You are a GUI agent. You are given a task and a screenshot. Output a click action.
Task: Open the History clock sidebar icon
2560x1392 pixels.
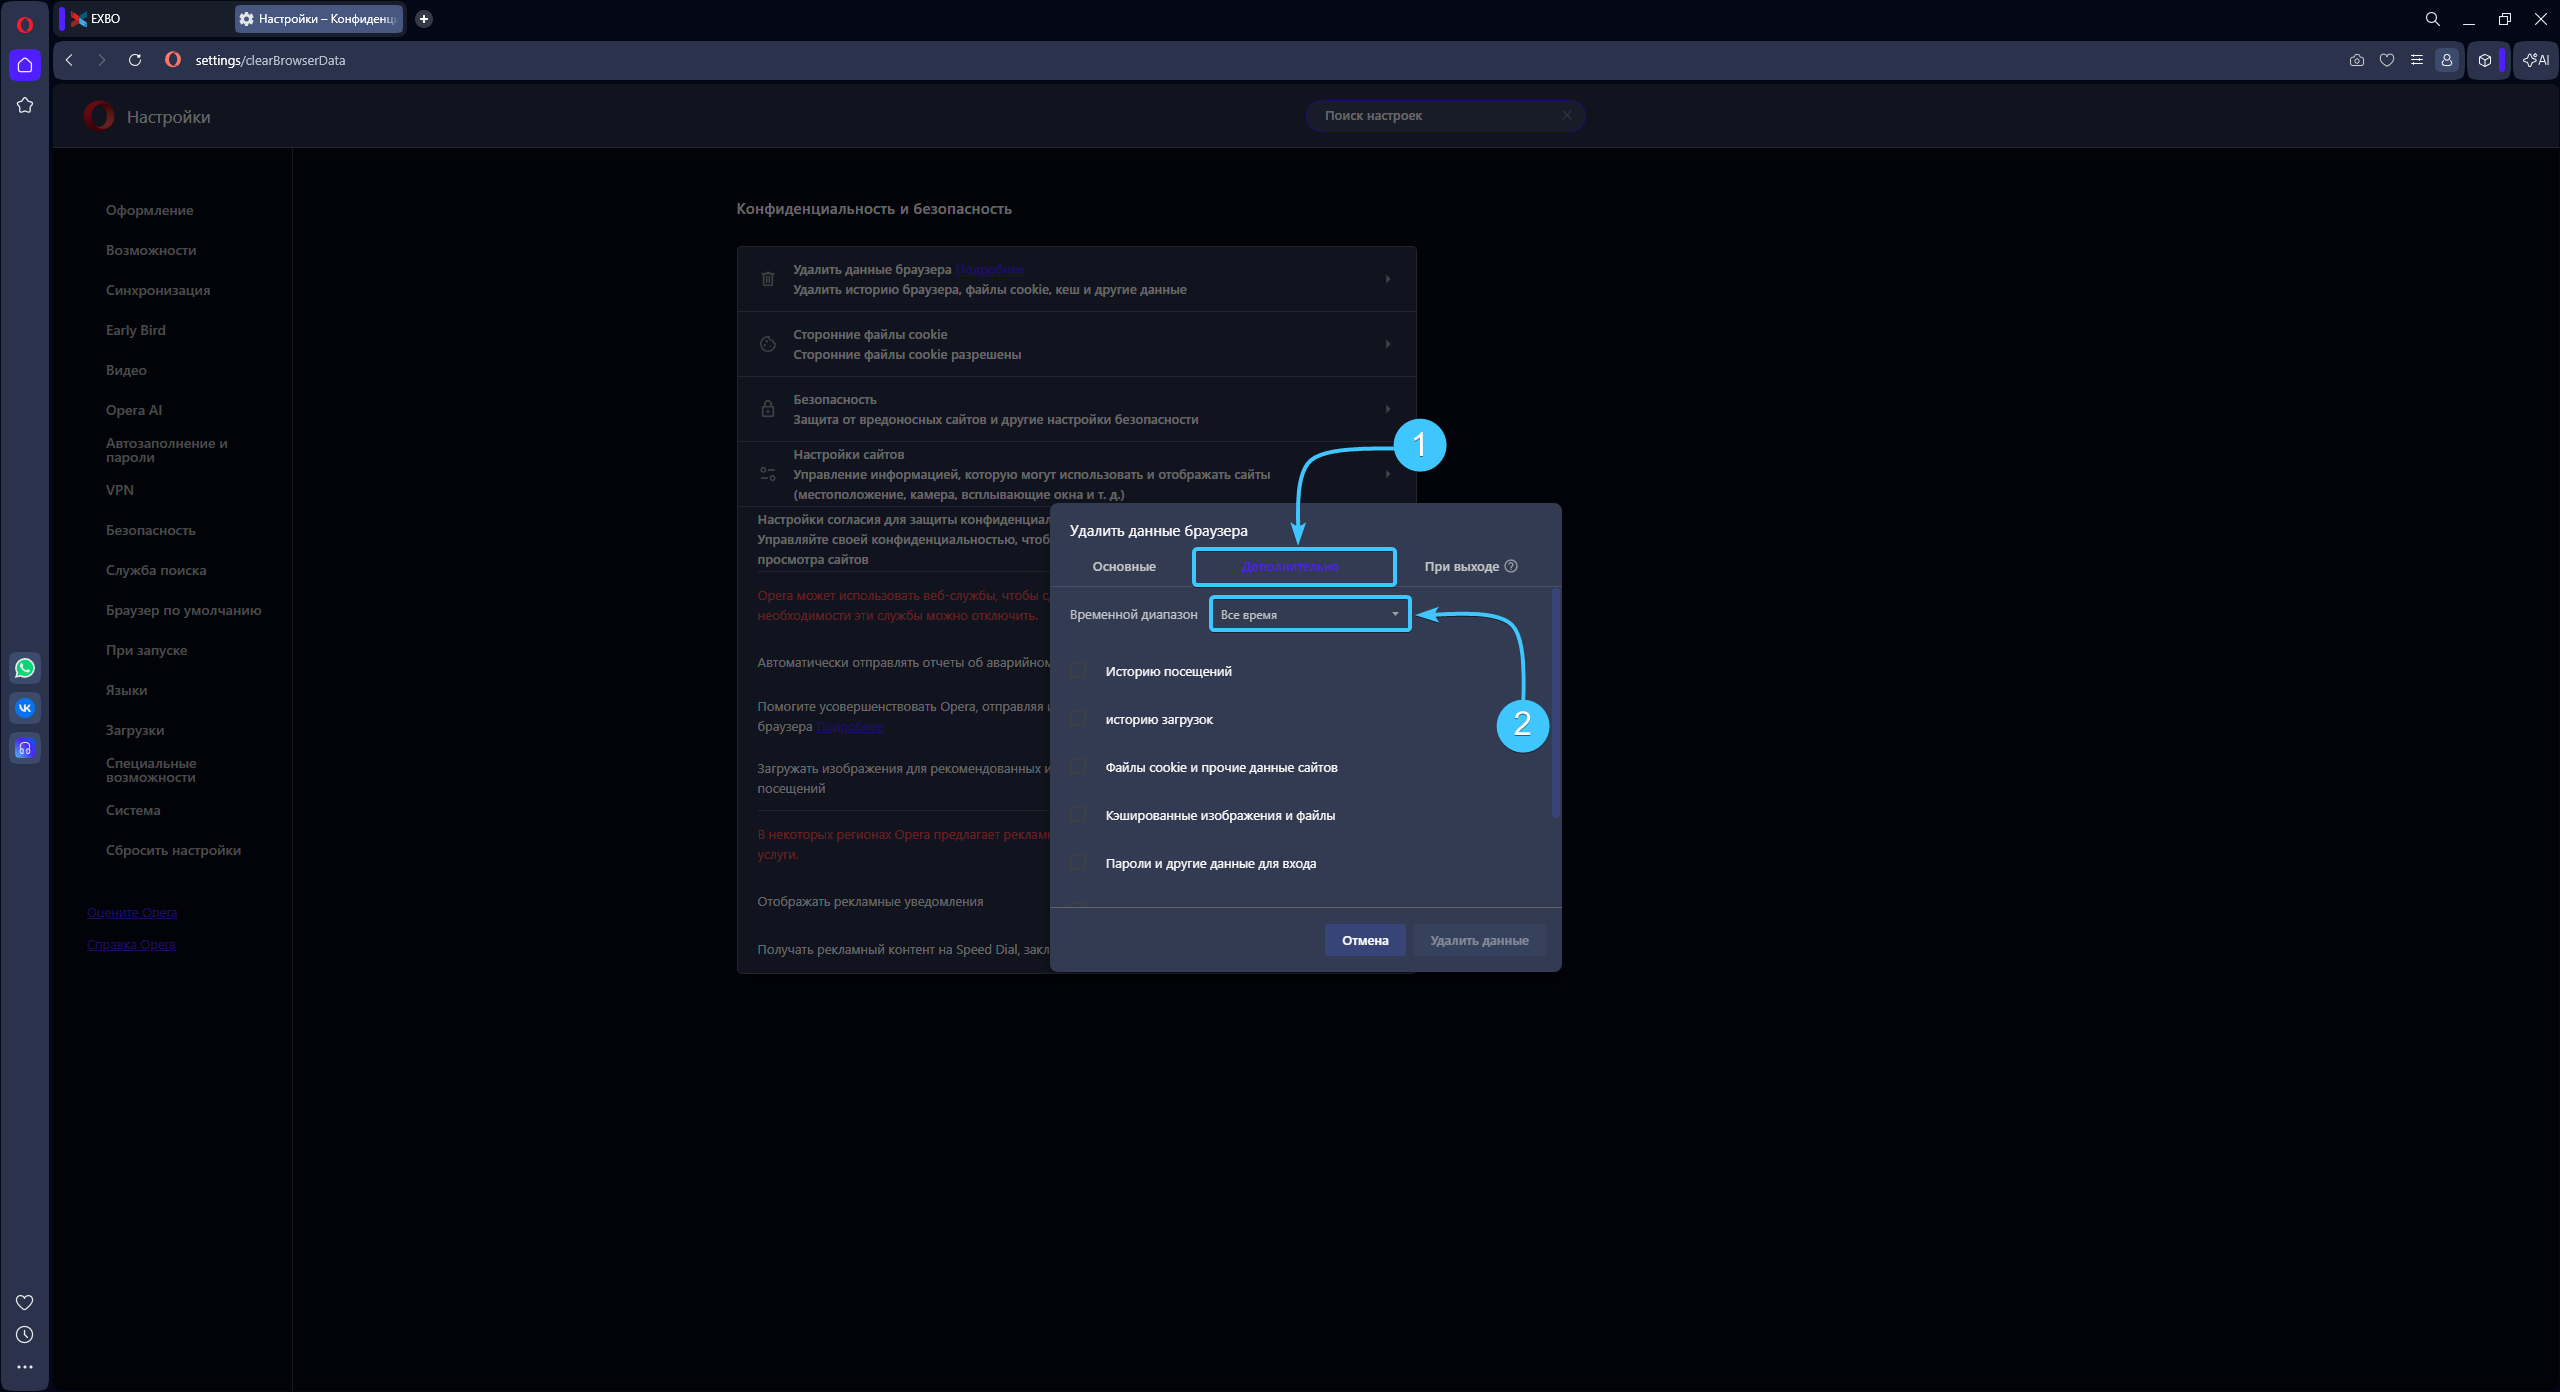point(25,1335)
